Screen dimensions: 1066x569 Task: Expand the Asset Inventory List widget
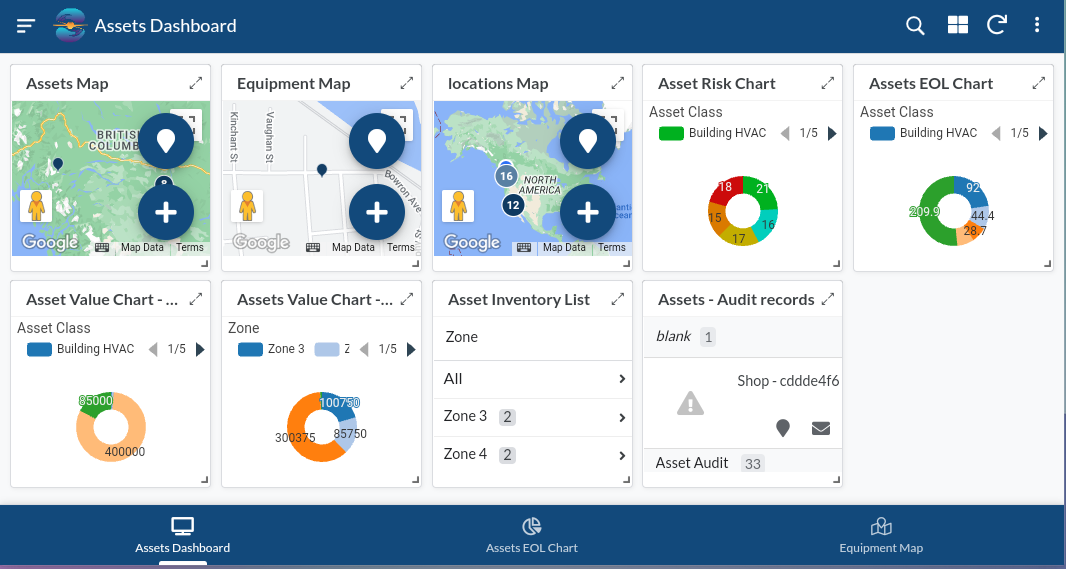(617, 299)
